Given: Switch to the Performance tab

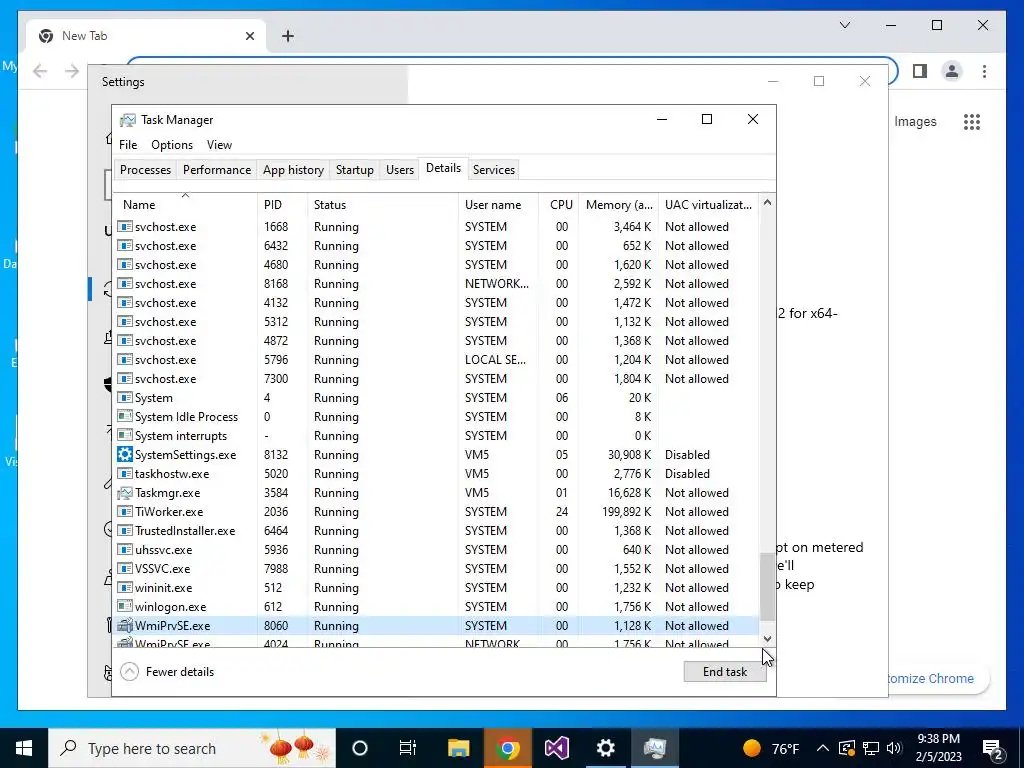Looking at the screenshot, I should point(217,170).
